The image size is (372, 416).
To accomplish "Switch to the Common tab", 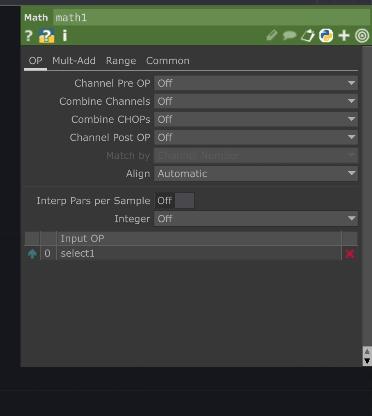I will pyautogui.click(x=168, y=61).
